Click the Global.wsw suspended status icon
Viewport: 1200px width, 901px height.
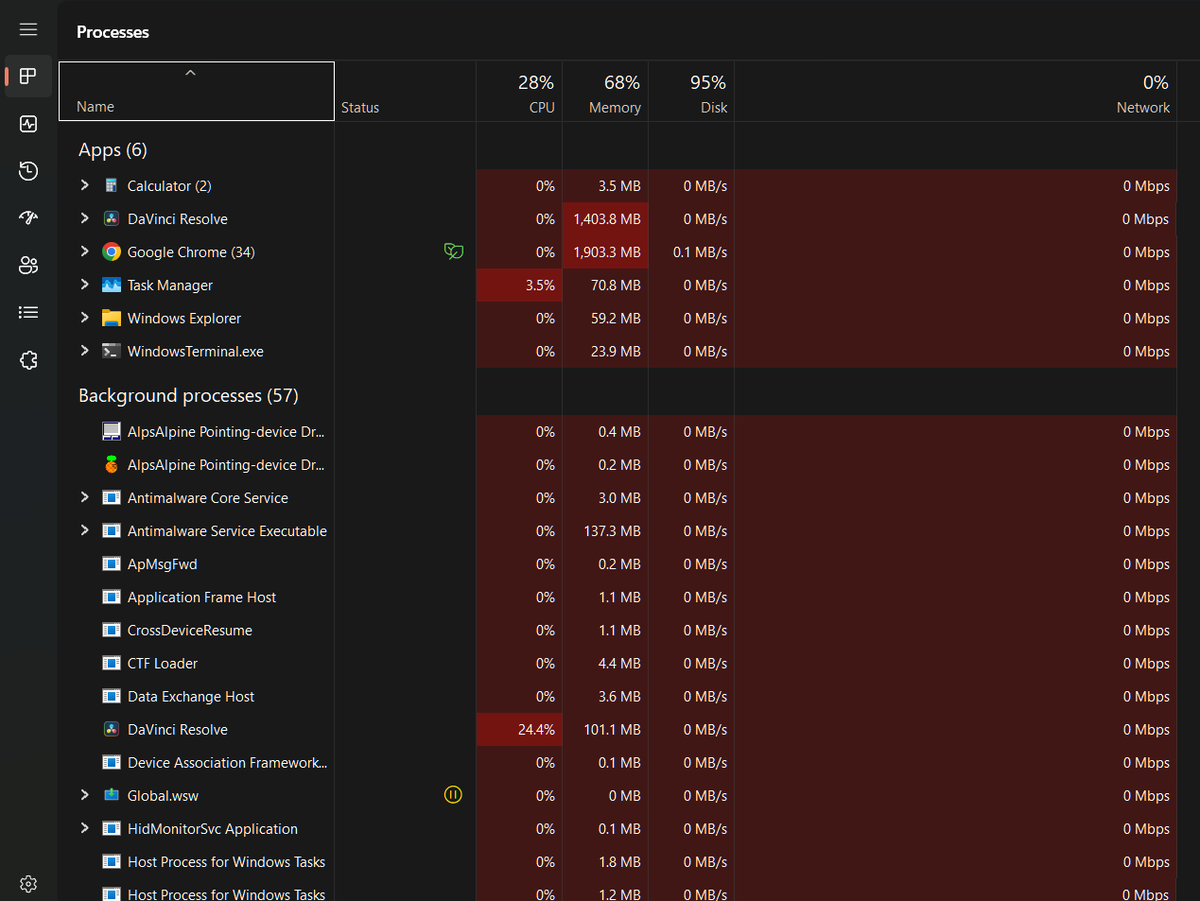tap(453, 795)
